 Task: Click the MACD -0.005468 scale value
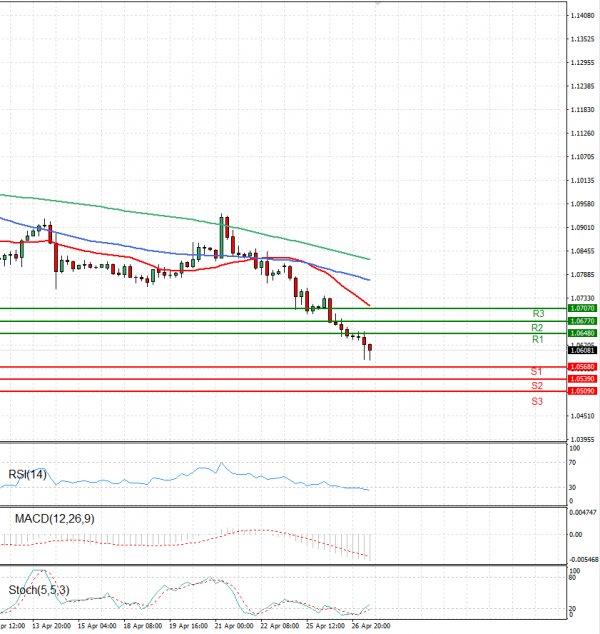pos(583,560)
